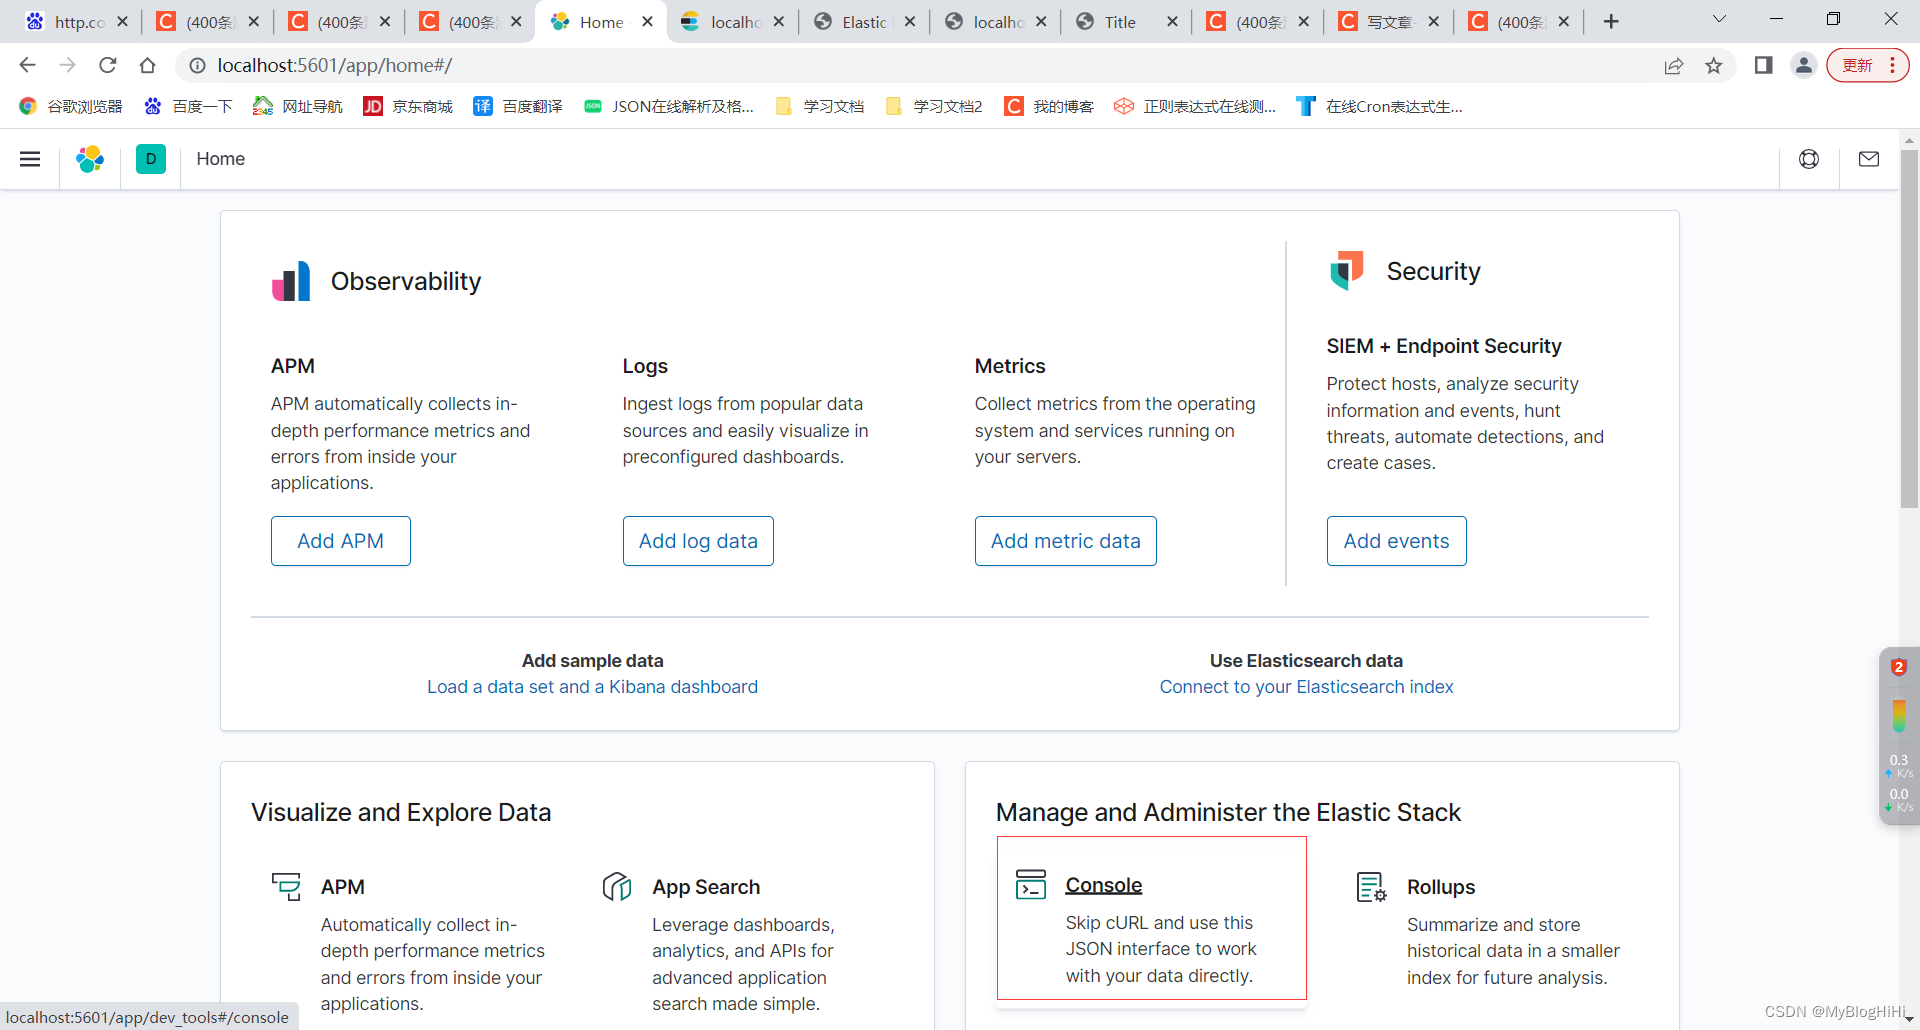This screenshot has width=1920, height=1030.
Task: Open 学习文档2 bookmark folder
Action: (x=934, y=106)
